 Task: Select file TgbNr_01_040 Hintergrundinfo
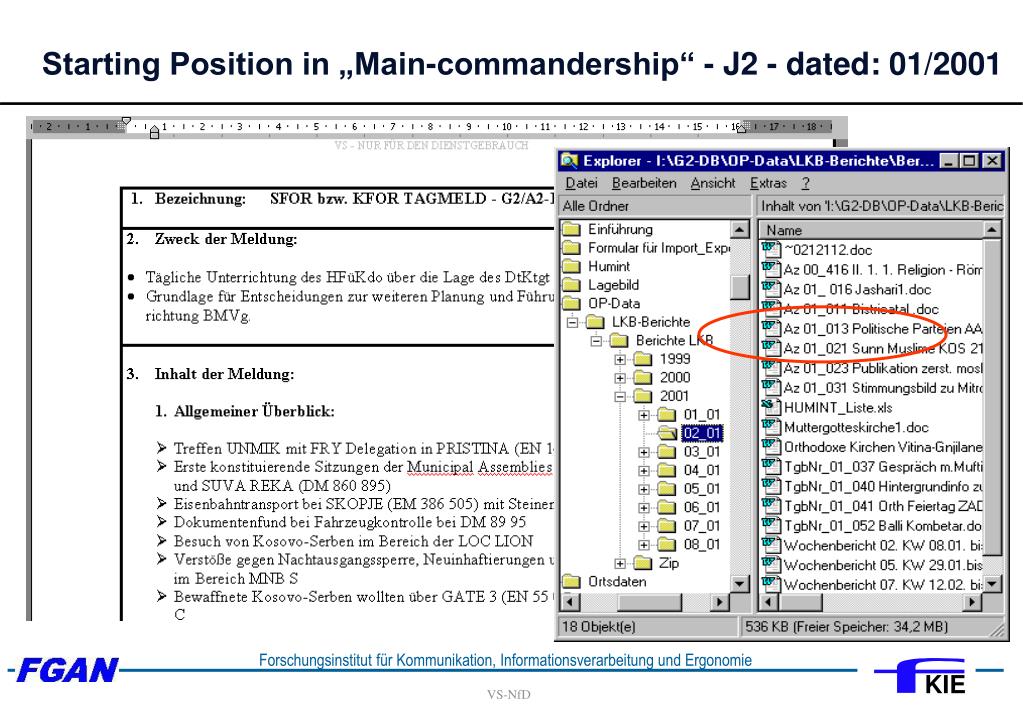tap(883, 486)
